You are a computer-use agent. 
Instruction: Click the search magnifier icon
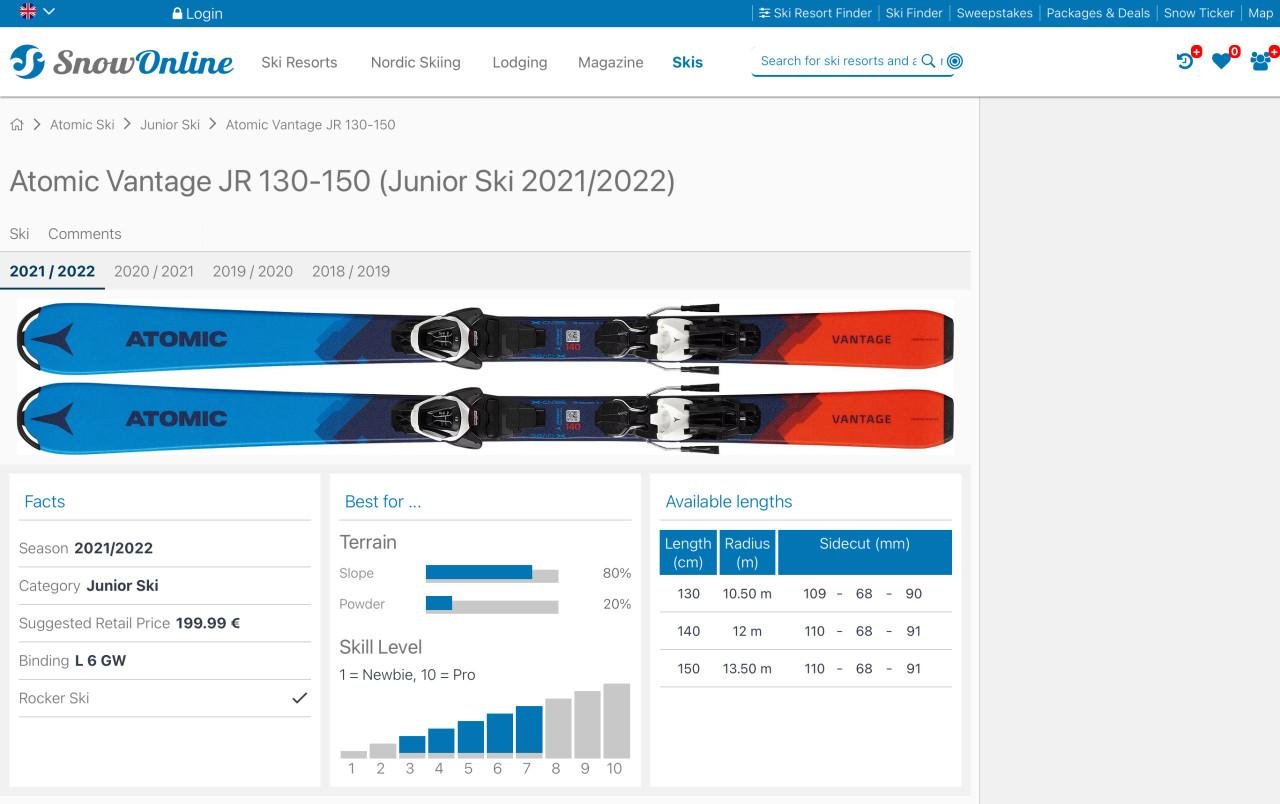pyautogui.click(x=928, y=61)
